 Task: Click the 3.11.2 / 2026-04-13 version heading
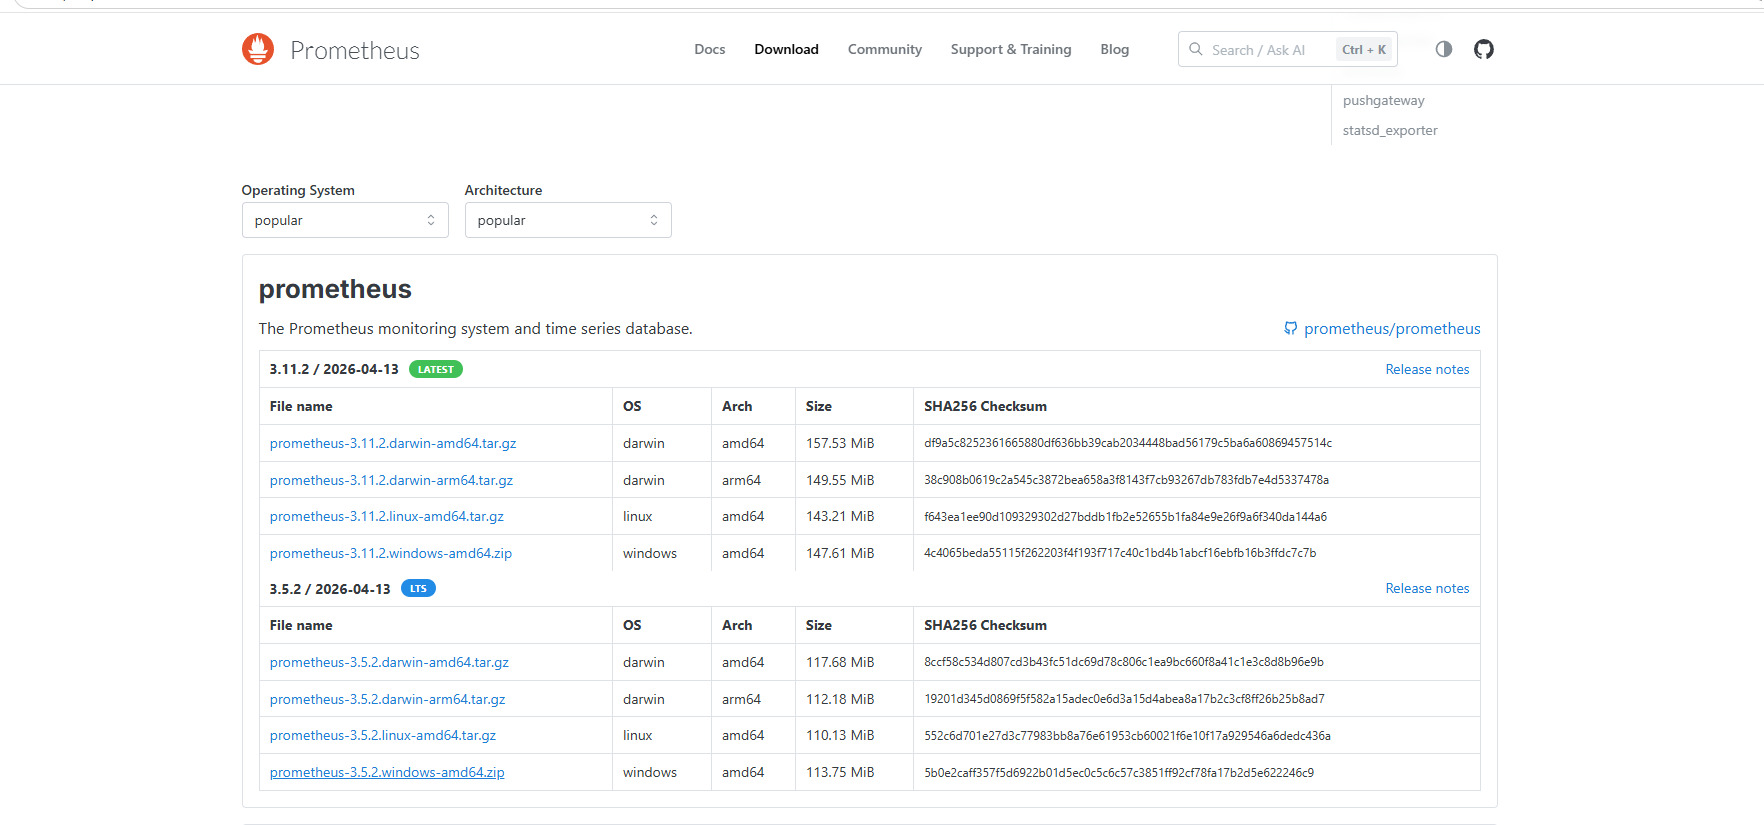[x=334, y=369]
